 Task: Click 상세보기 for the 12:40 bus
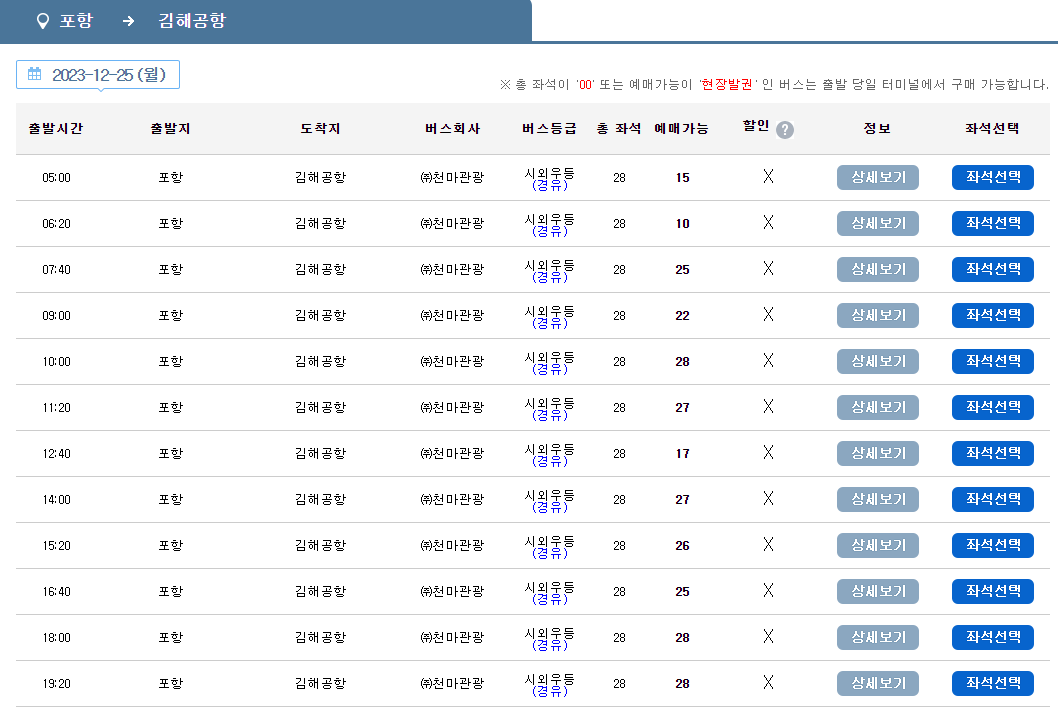pyautogui.click(x=878, y=453)
